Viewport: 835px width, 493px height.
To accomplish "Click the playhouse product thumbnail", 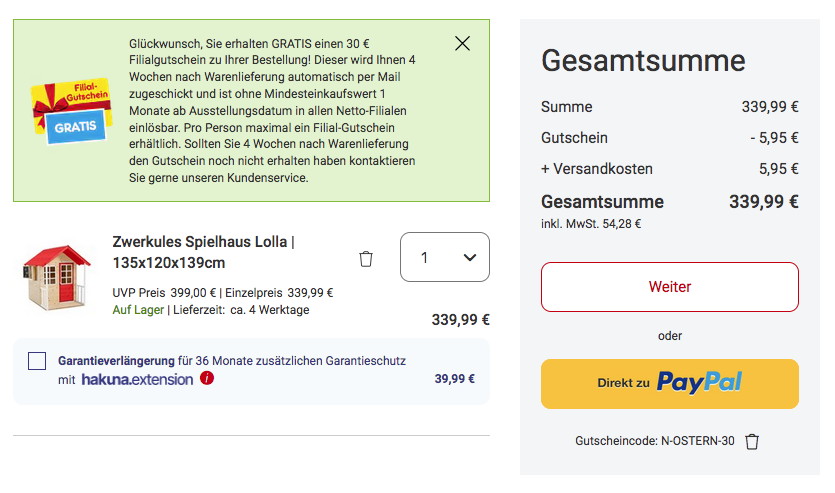I will pyautogui.click(x=58, y=275).
